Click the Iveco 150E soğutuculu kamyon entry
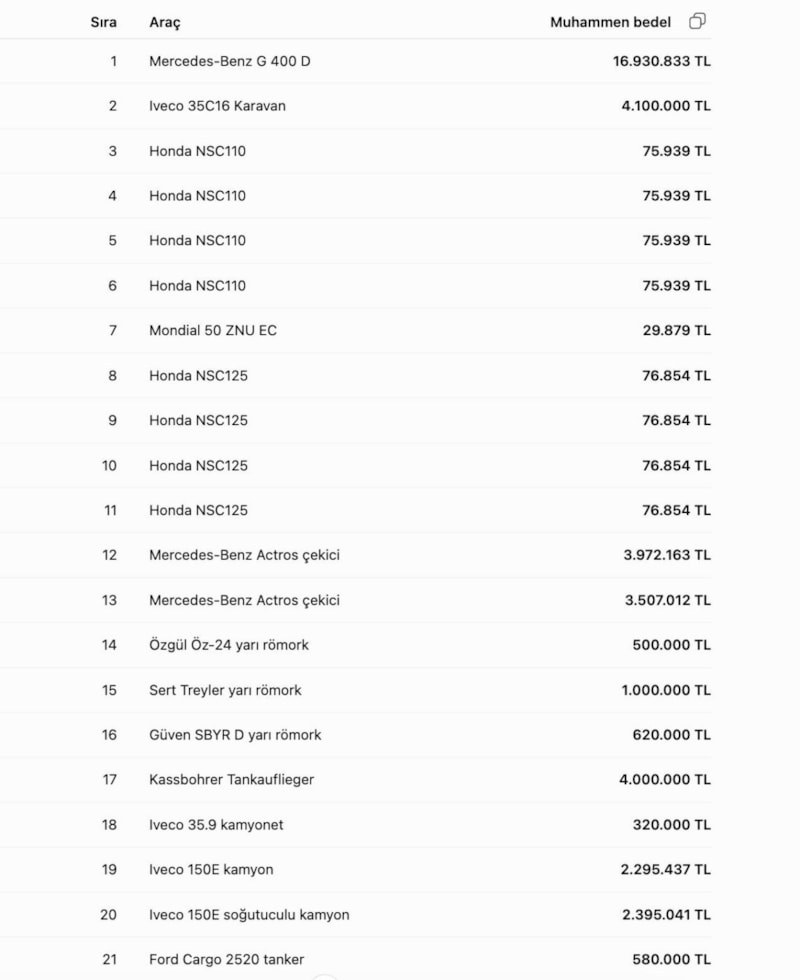Viewport: 800px width, 980px height. [x=249, y=914]
